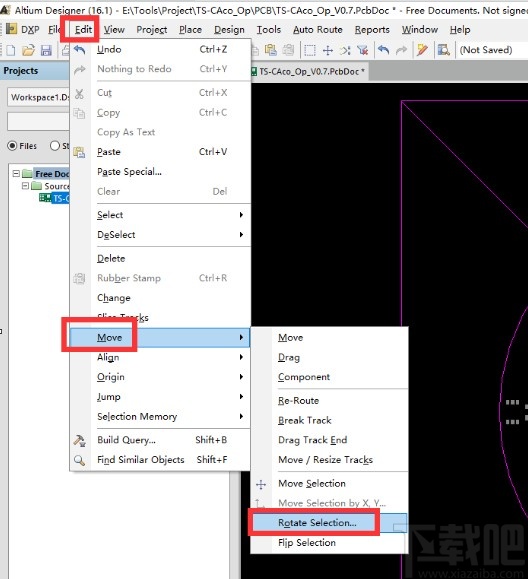
Task: Click the Workspace1 field in Projects panel
Action: pyautogui.click(x=38, y=97)
